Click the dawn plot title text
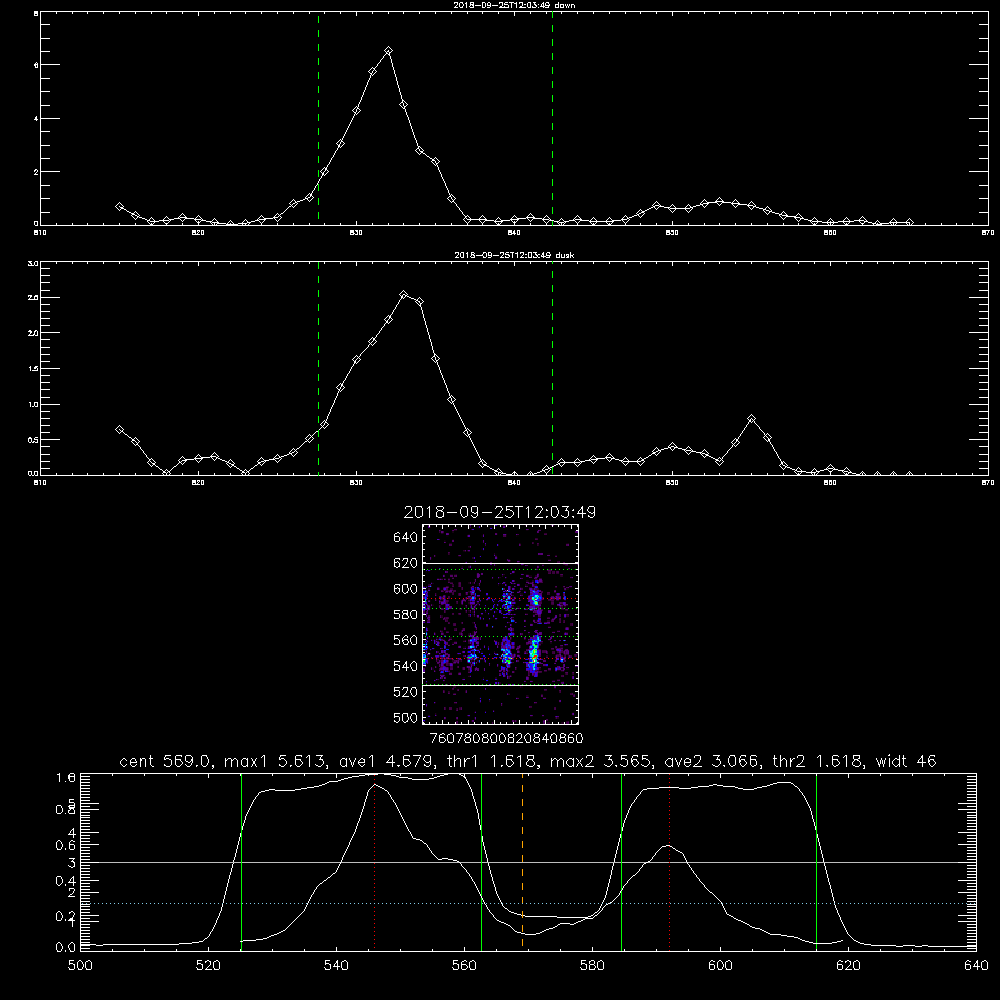Viewport: 1000px width, 1000px height. coord(514,5)
